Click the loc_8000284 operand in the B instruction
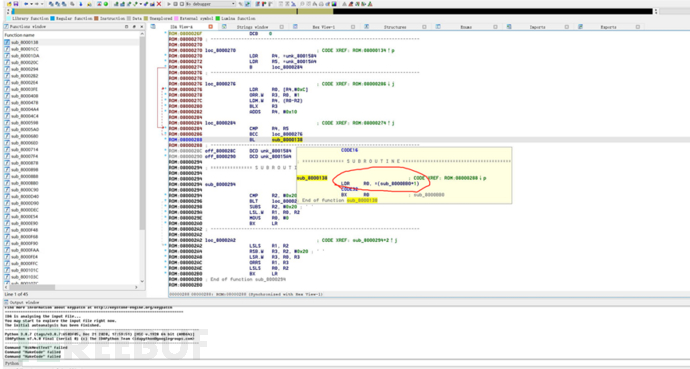The width and height of the screenshot is (690, 369). point(287,67)
